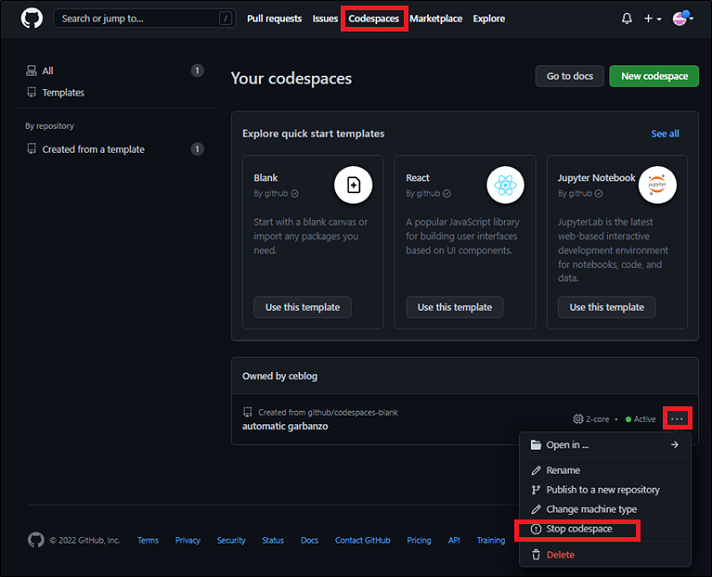Image resolution: width=712 pixels, height=577 pixels.
Task: Click the stop icon beside Stop codespace
Action: 536,529
